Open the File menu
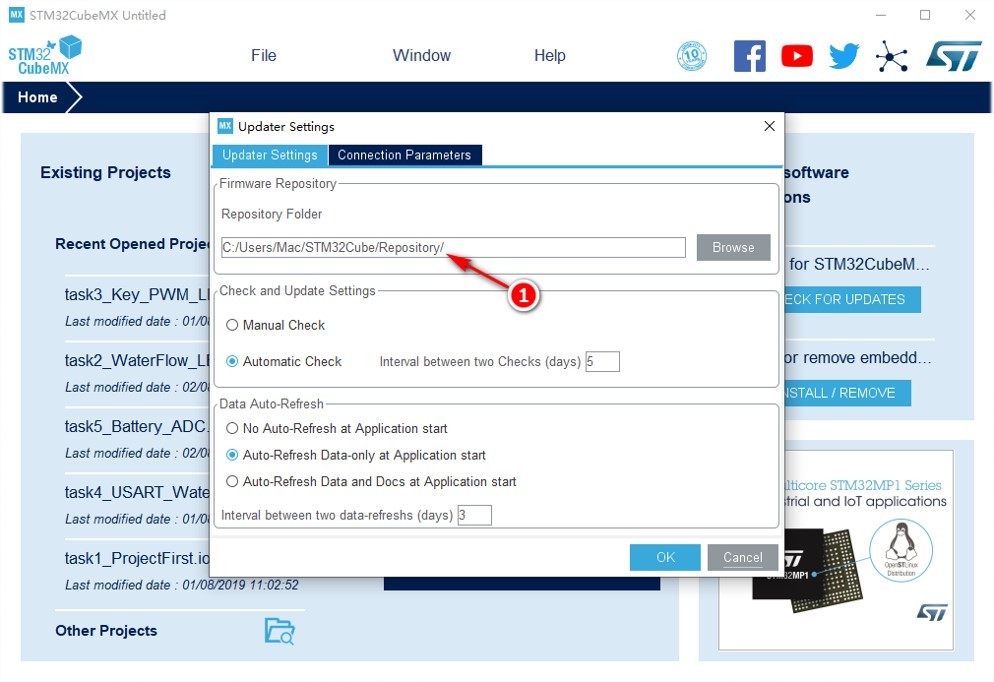This screenshot has width=994, height=682. click(x=264, y=56)
